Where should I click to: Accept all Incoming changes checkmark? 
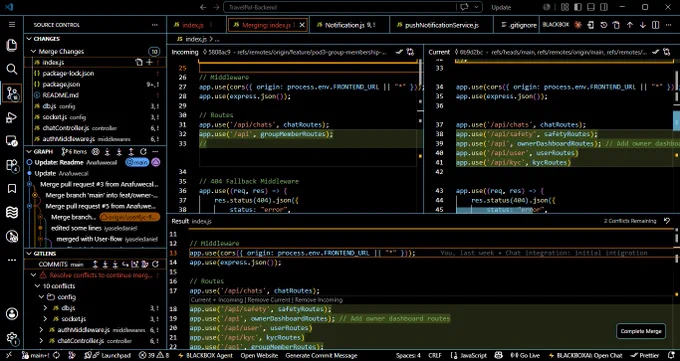399,52
